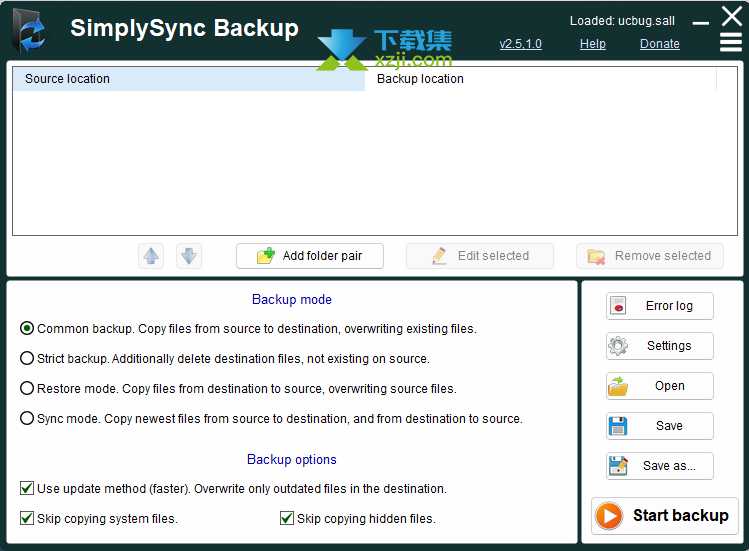This screenshot has width=749, height=551.
Task: Open the Help link
Action: click(592, 44)
